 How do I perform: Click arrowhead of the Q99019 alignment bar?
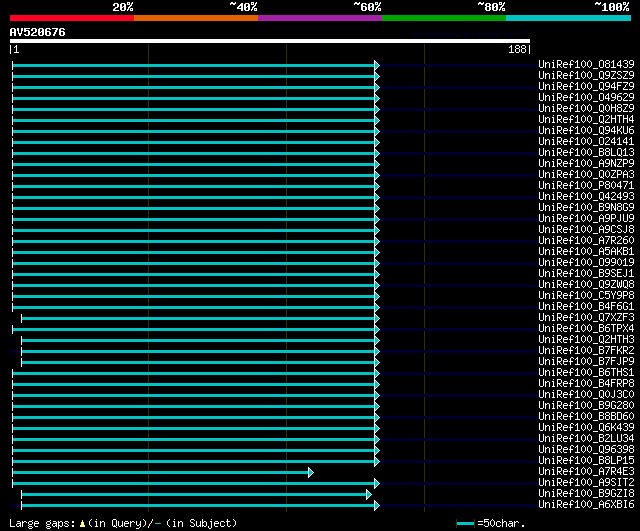(377, 263)
